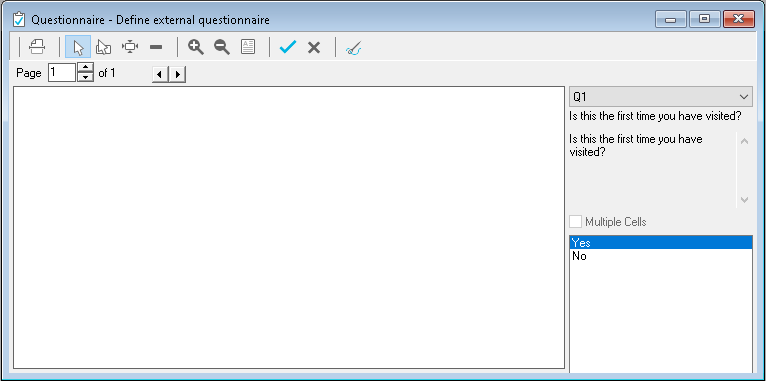Click the blue signature pen icon
The image size is (766, 381).
353,48
